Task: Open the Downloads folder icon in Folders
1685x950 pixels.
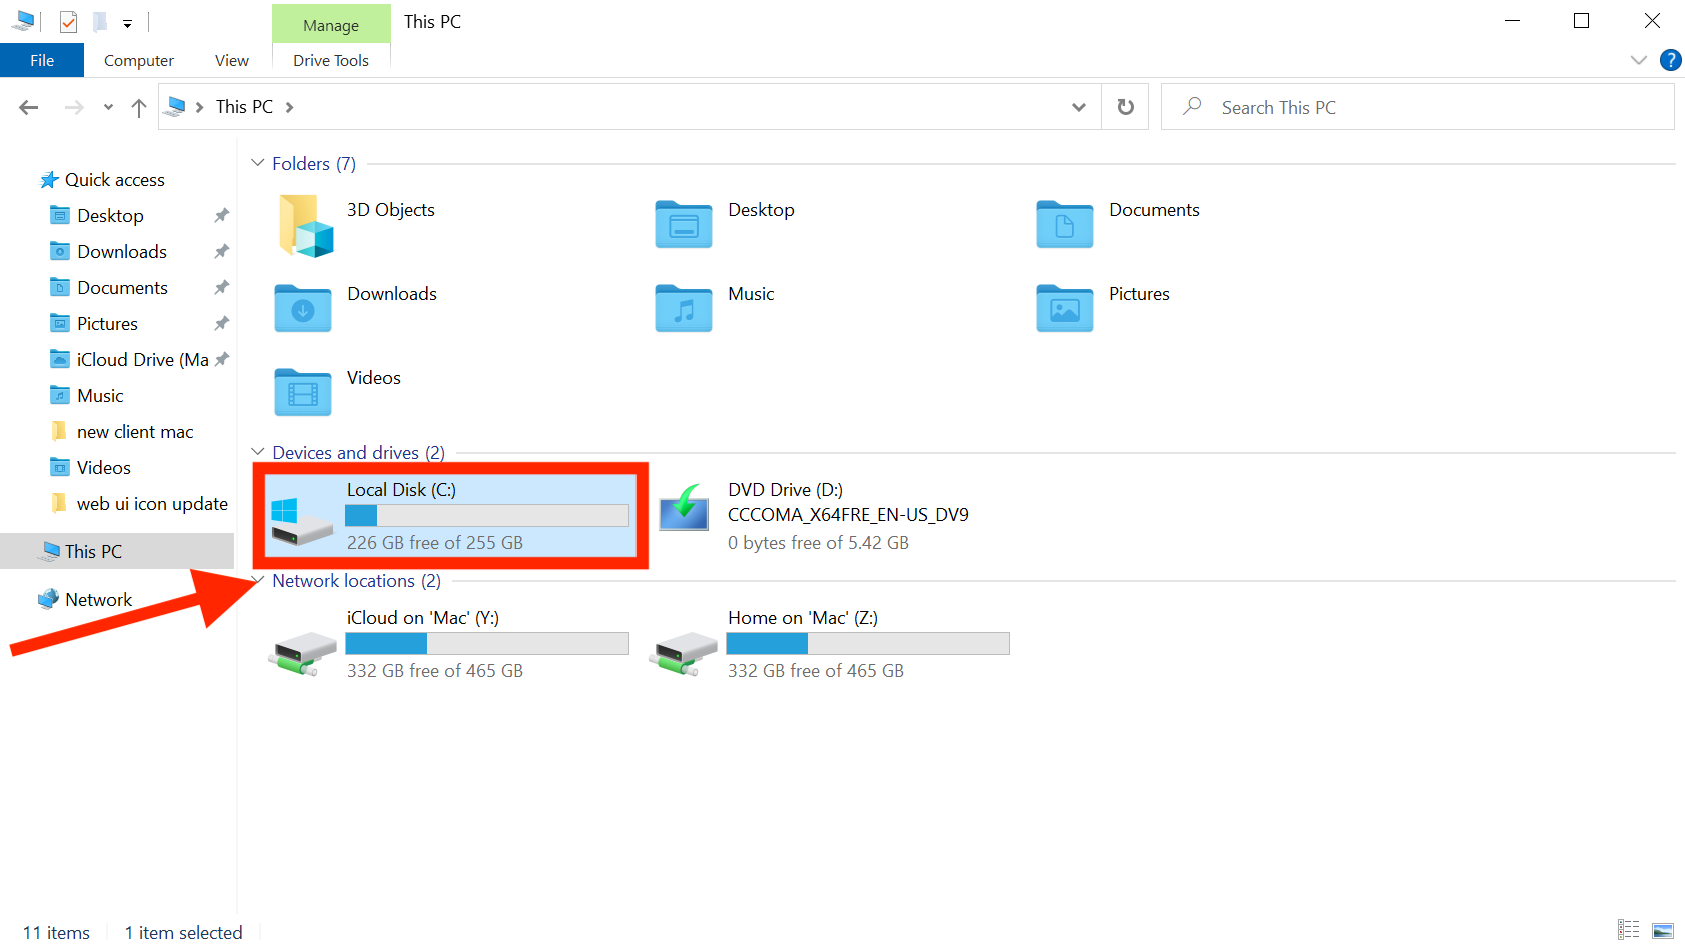Action: click(x=303, y=308)
